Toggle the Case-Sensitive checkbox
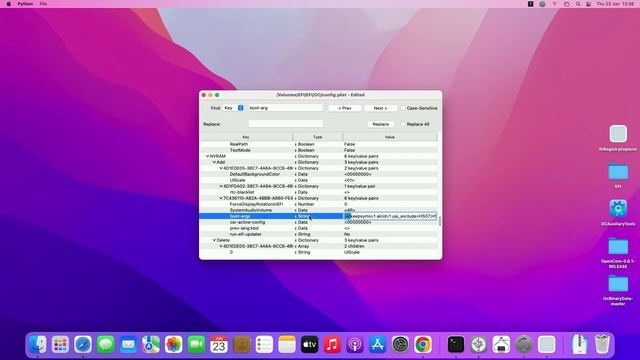The image size is (640, 360). click(x=403, y=108)
